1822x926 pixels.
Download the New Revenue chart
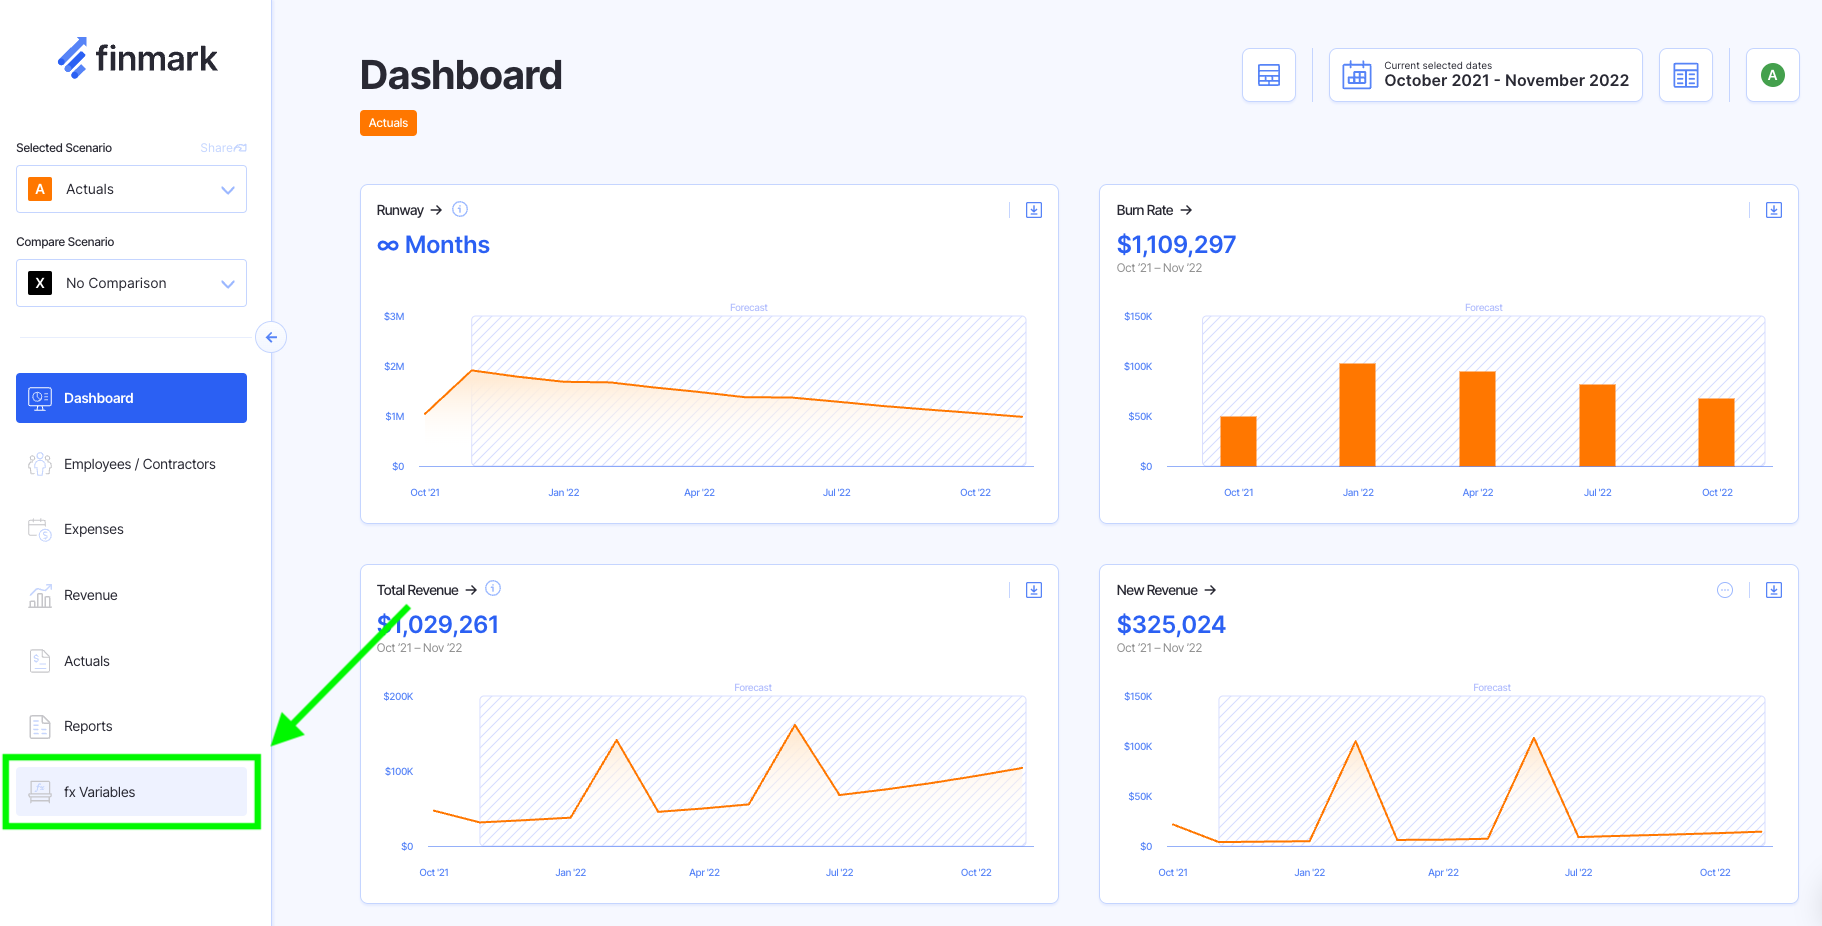click(1773, 590)
